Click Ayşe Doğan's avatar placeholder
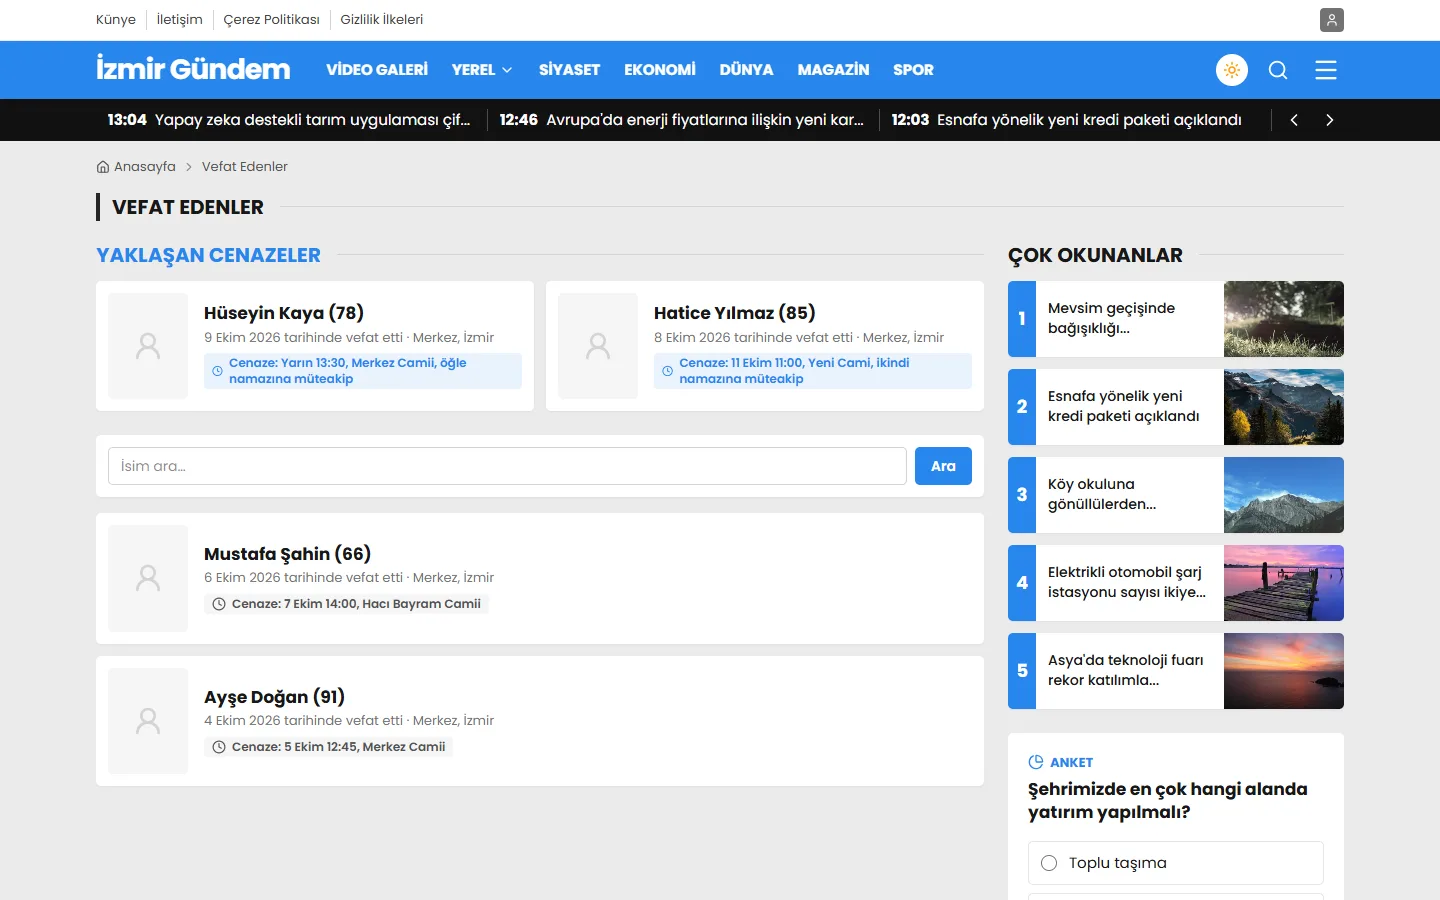Screen dimensions: 1440x900 148,721
